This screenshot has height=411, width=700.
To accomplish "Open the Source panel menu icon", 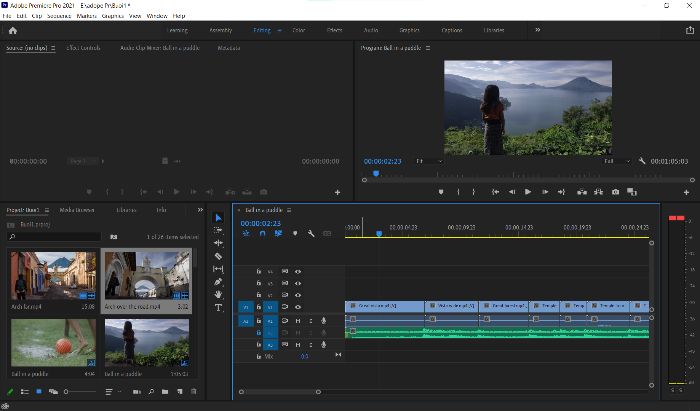I will point(53,48).
